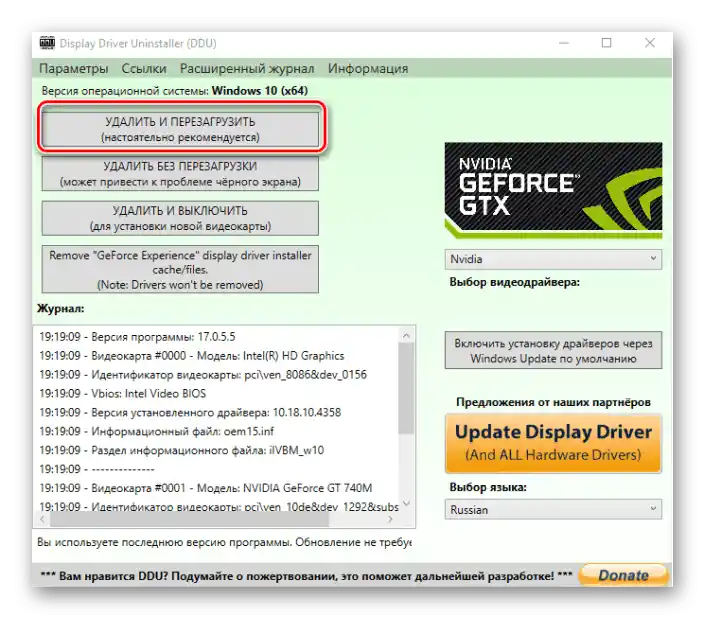
Task: Select log line 'Раздел информационного файла: iIVBM_w10'
Action: (182, 450)
